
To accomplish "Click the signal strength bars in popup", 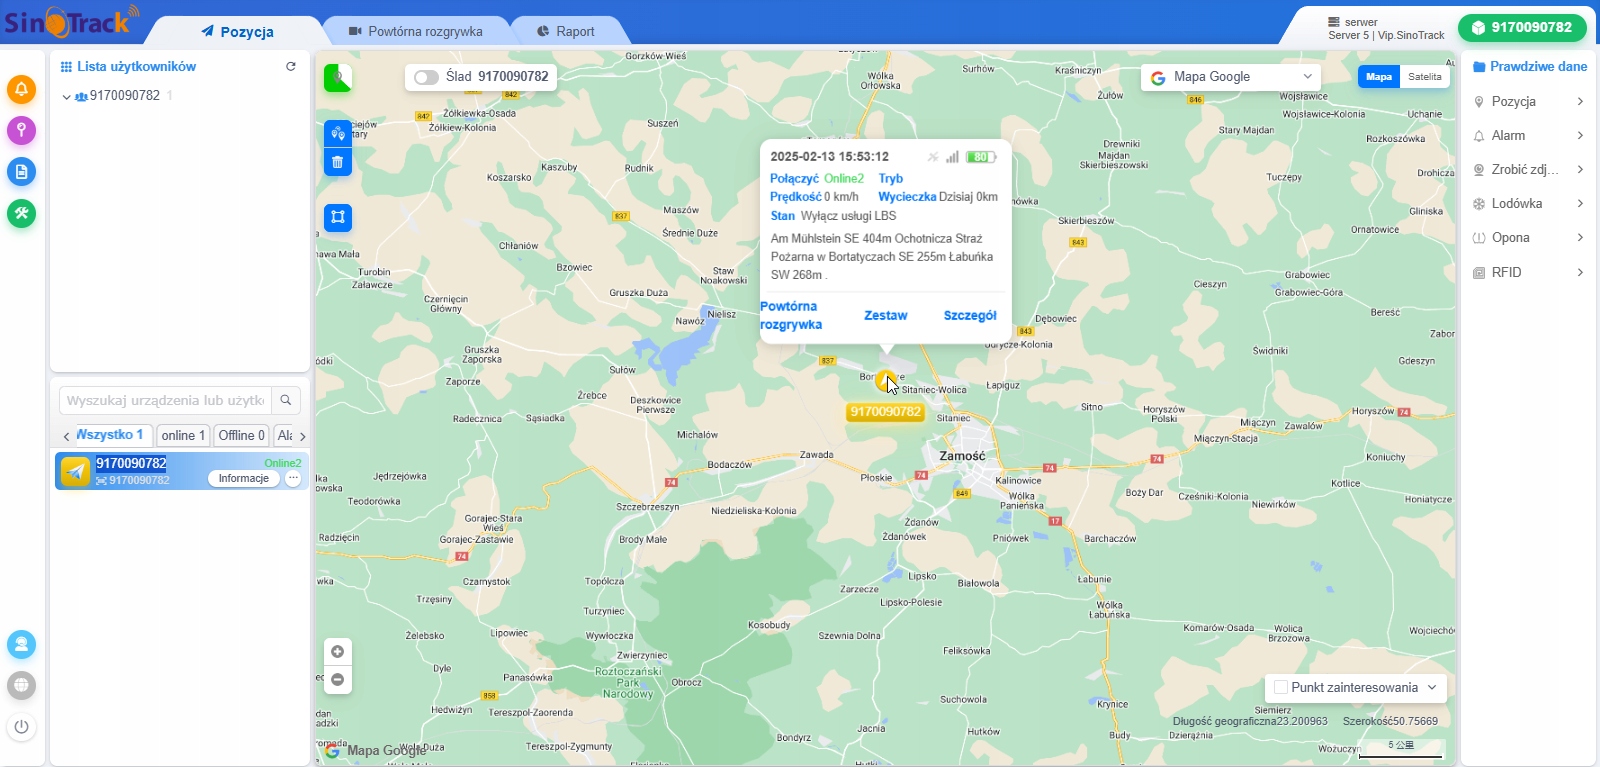I will [953, 157].
